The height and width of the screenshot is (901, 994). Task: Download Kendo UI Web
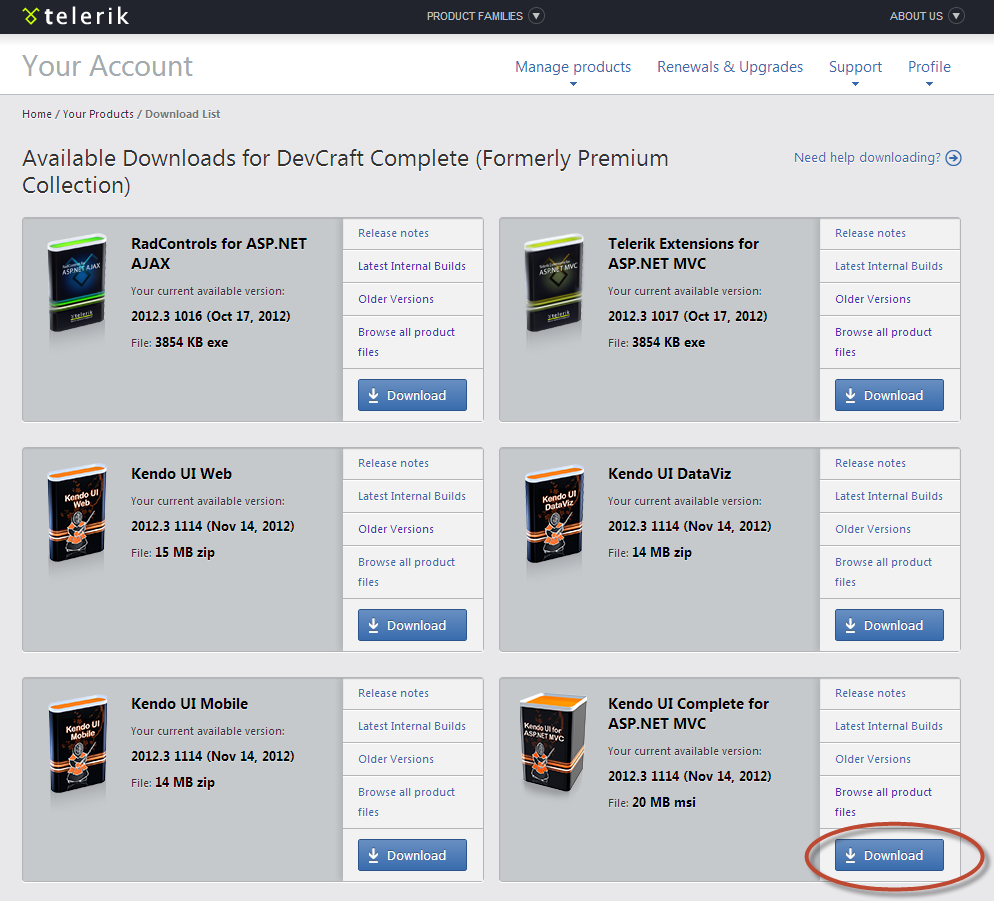412,625
